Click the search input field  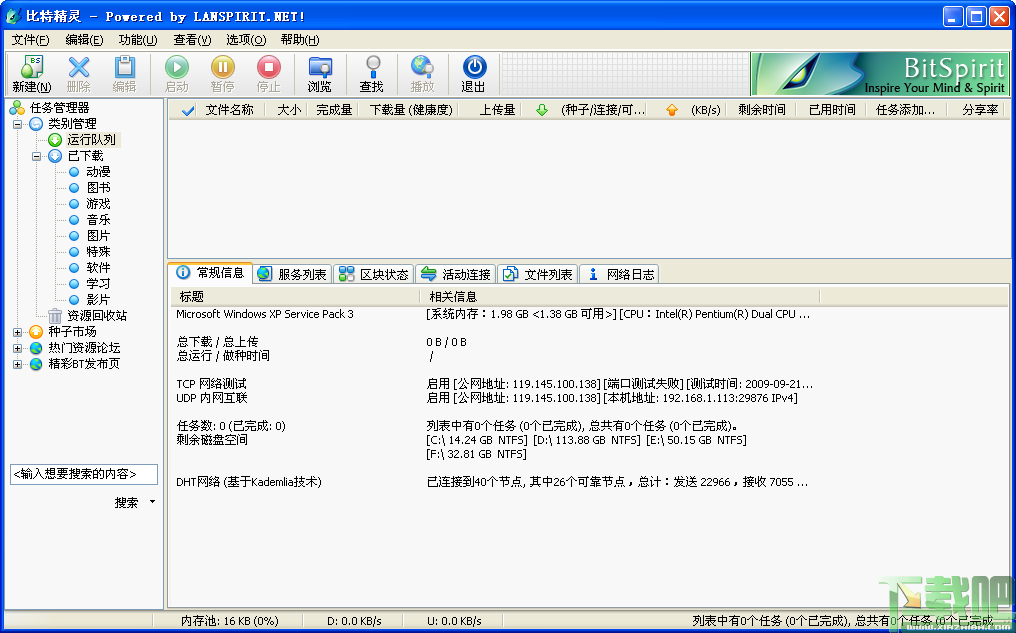point(84,474)
